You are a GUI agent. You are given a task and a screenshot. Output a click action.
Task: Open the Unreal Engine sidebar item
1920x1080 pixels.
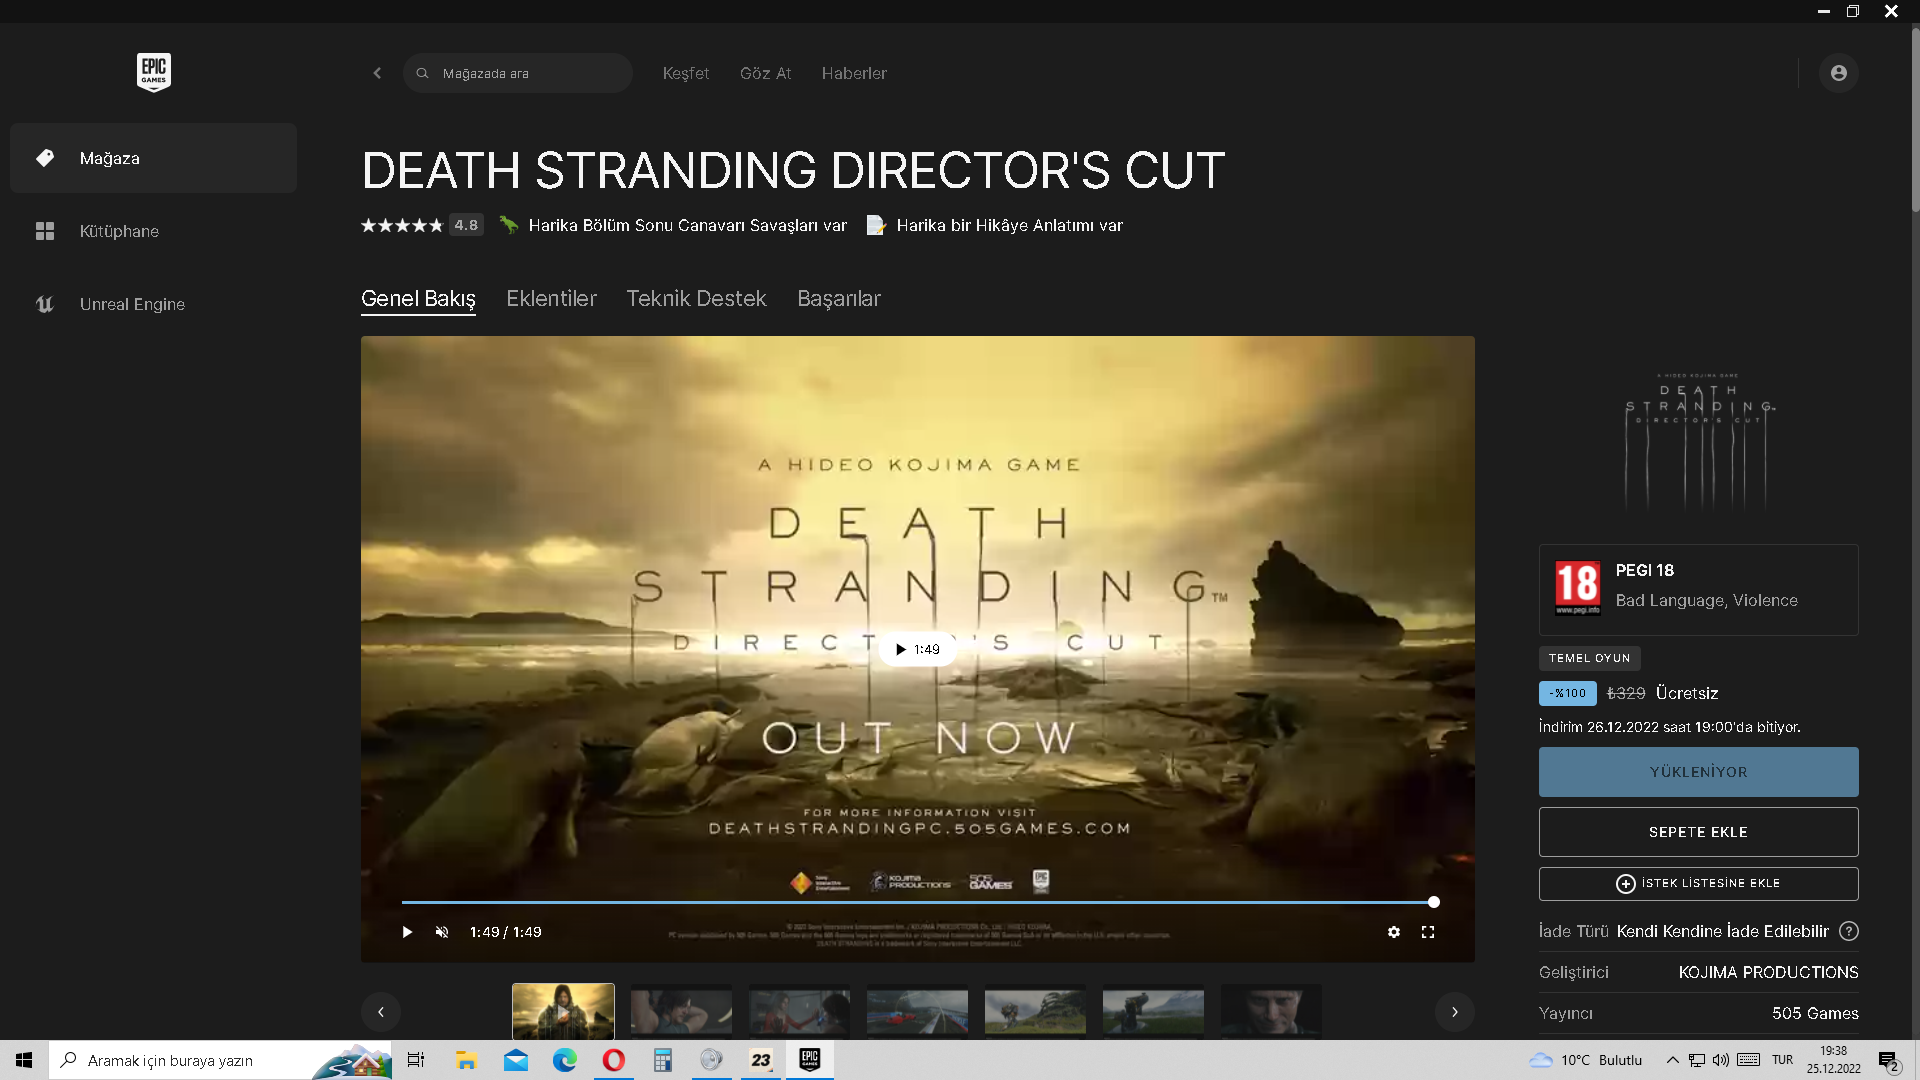click(132, 304)
